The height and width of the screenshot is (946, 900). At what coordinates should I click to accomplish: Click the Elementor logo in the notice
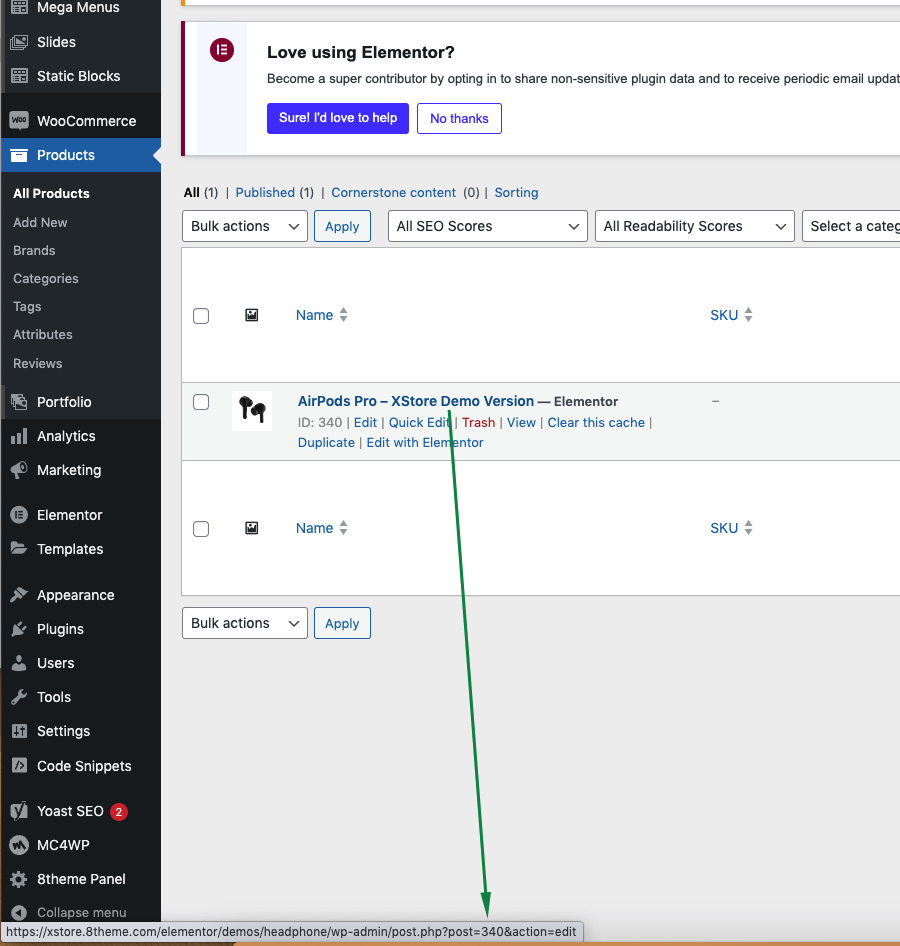222,50
